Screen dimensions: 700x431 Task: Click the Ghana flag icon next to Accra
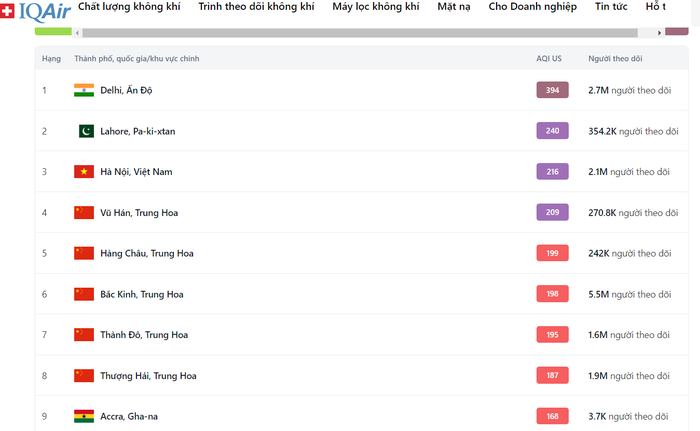[x=84, y=416]
